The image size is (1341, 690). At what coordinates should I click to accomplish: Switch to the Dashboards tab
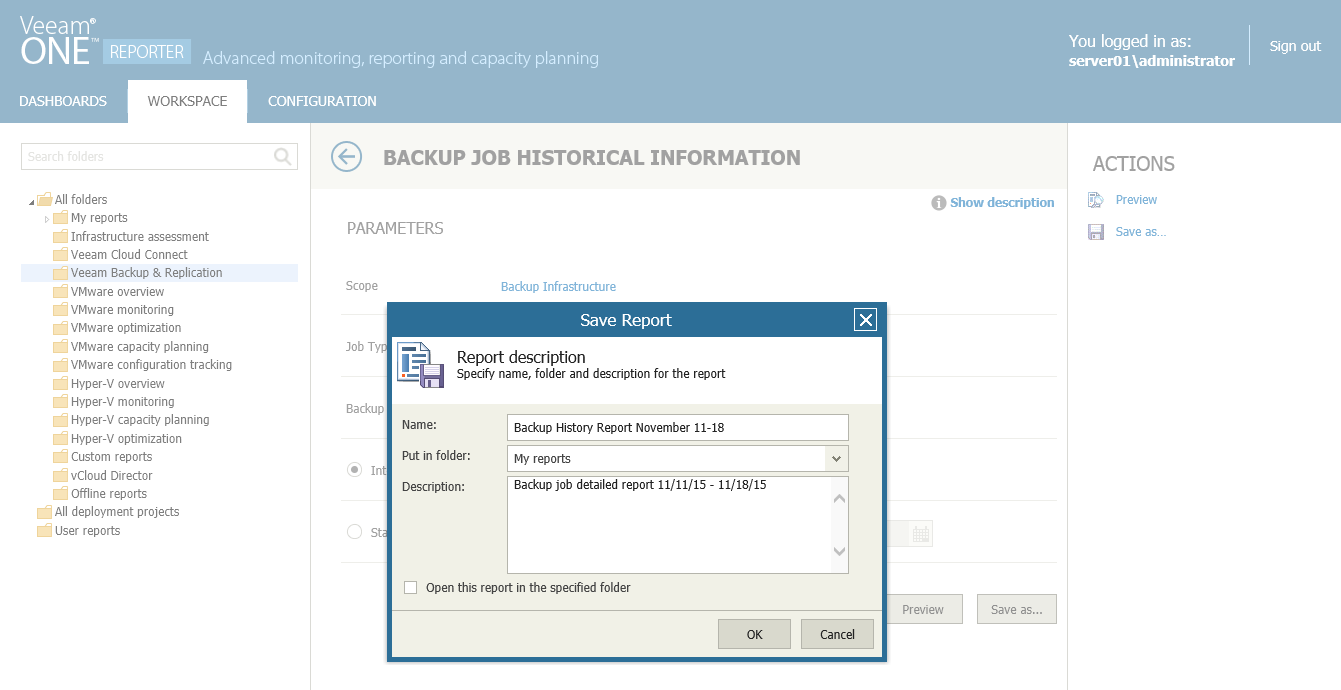[x=63, y=101]
